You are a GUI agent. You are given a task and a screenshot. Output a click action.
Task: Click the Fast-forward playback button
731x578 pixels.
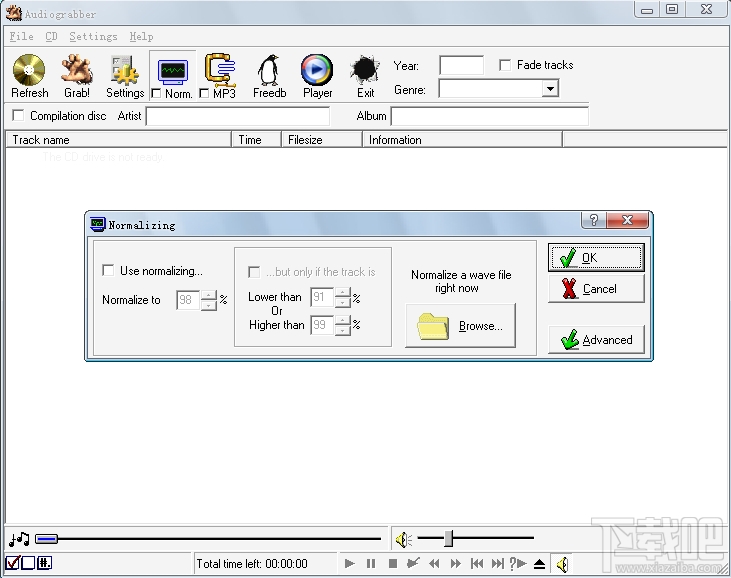[455, 564]
